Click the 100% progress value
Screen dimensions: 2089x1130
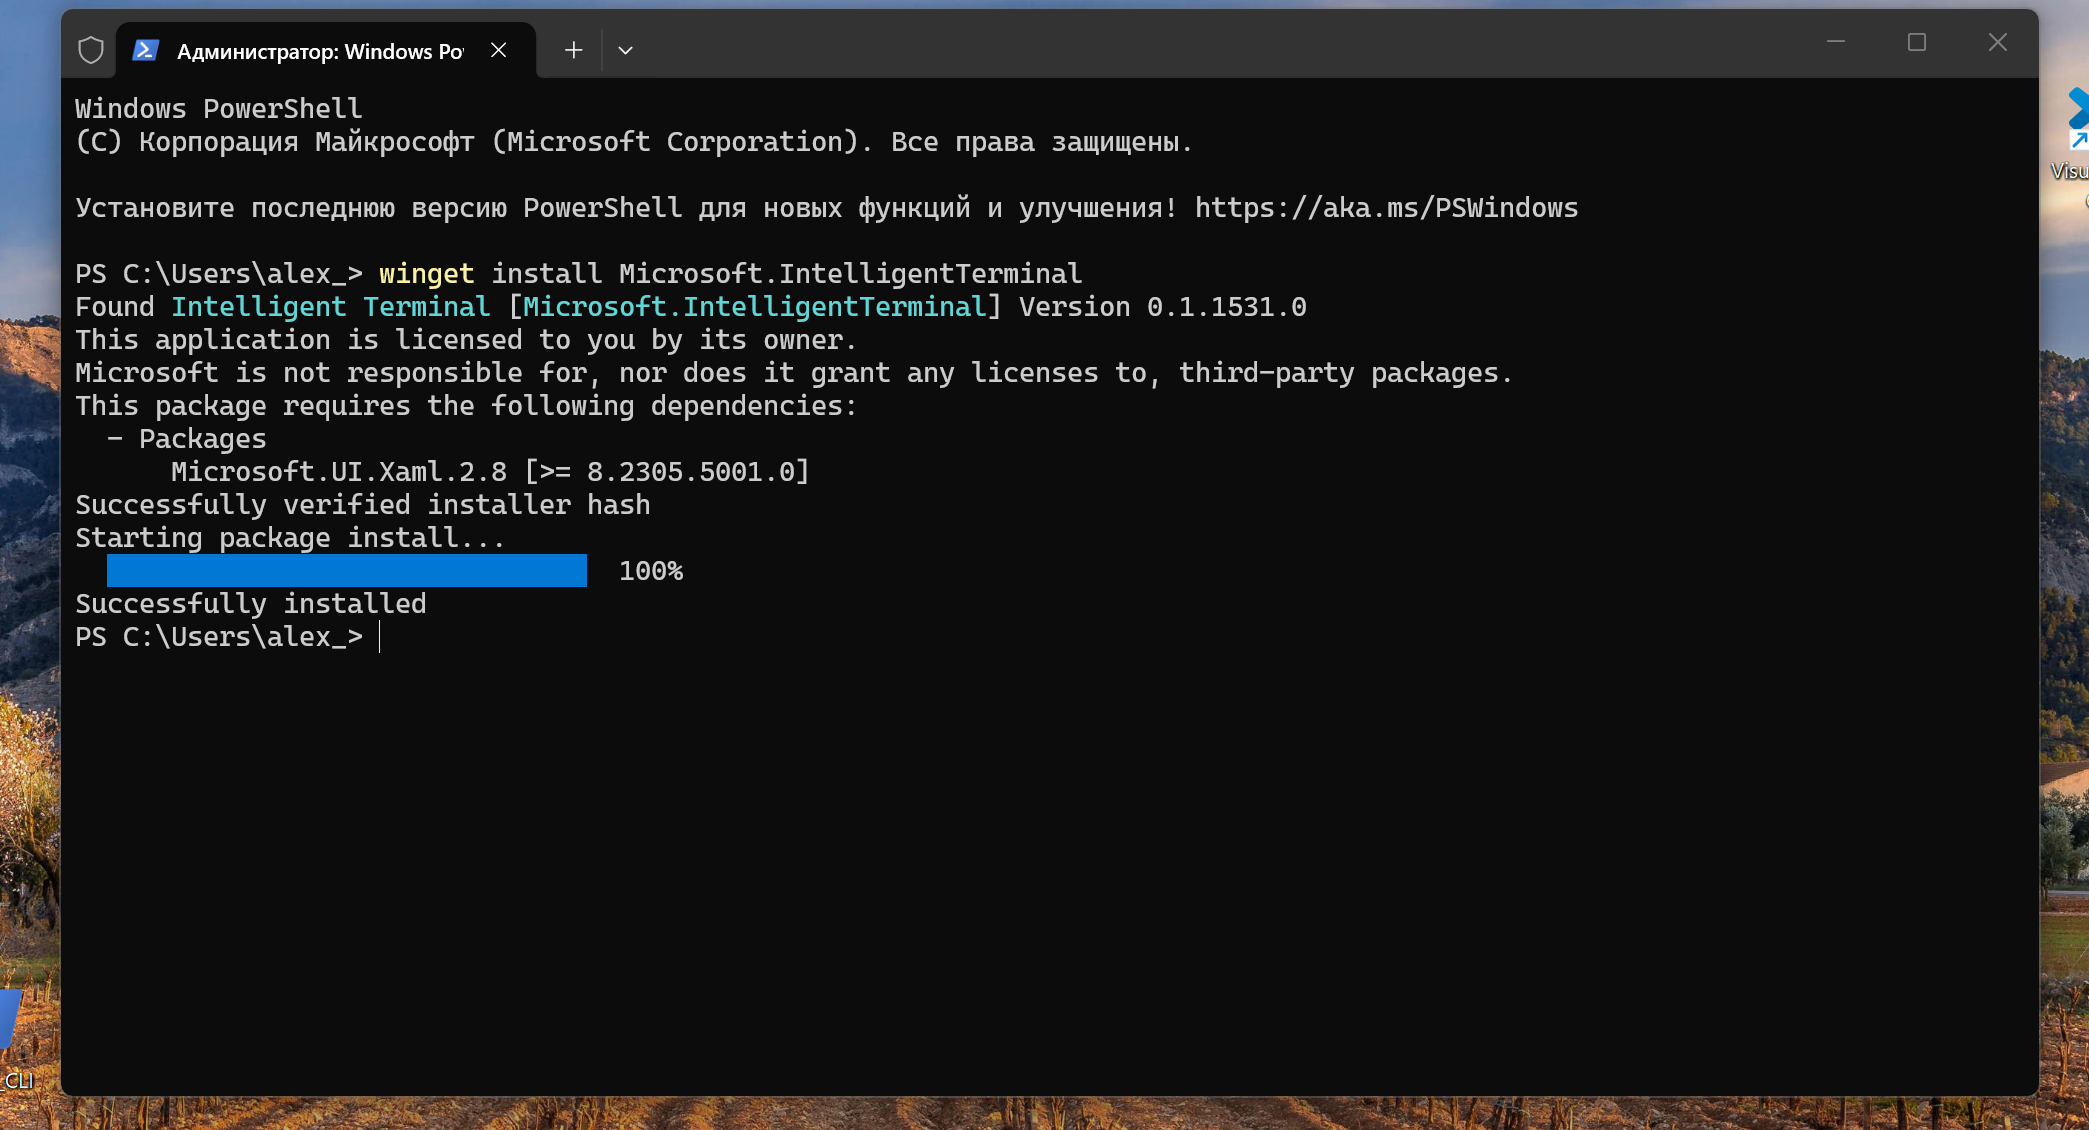click(x=651, y=571)
